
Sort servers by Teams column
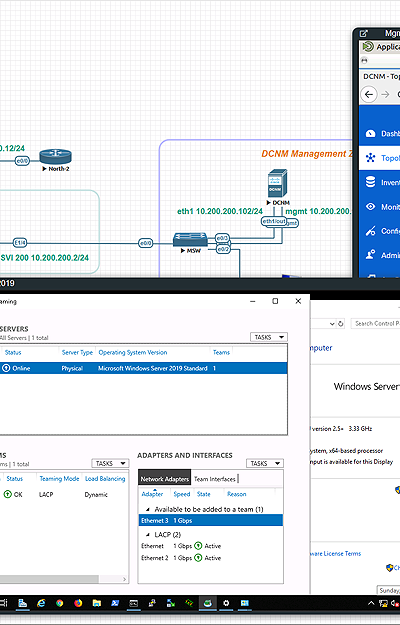(x=221, y=352)
